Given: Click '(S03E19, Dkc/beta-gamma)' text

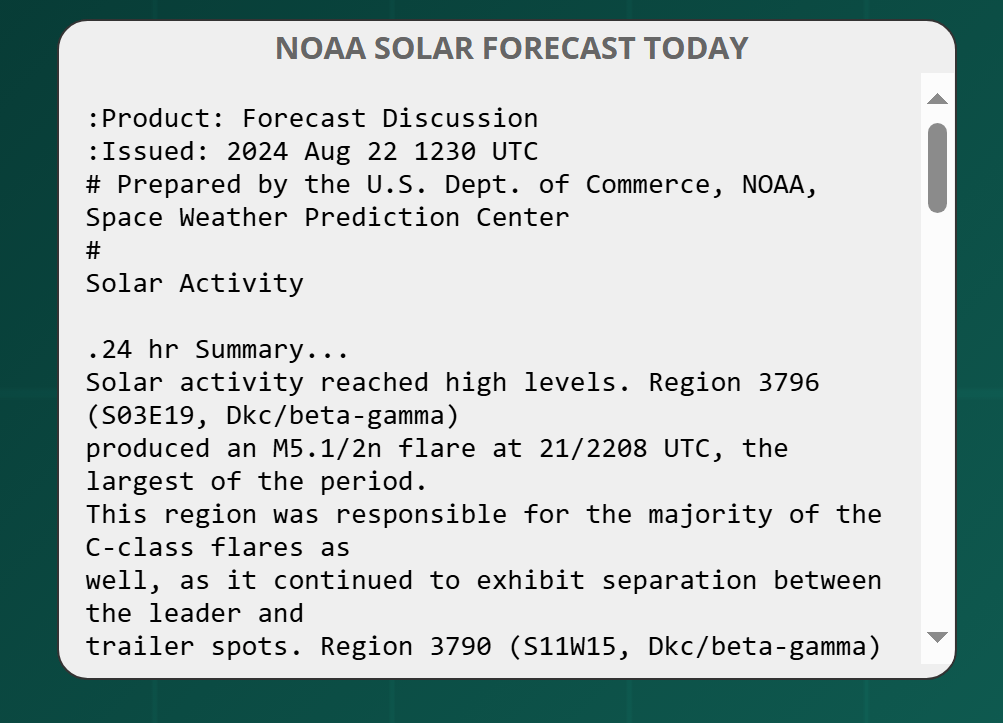Looking at the screenshot, I should point(273,416).
